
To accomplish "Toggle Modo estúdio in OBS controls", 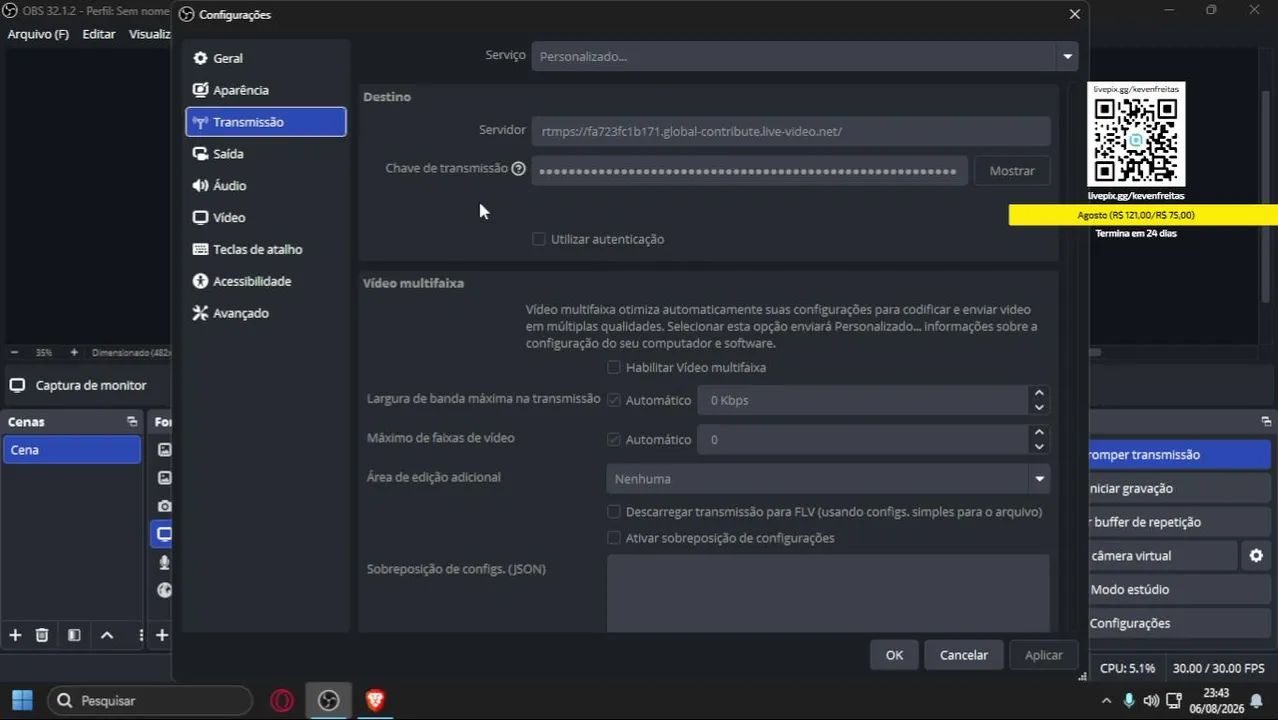I will (1180, 590).
